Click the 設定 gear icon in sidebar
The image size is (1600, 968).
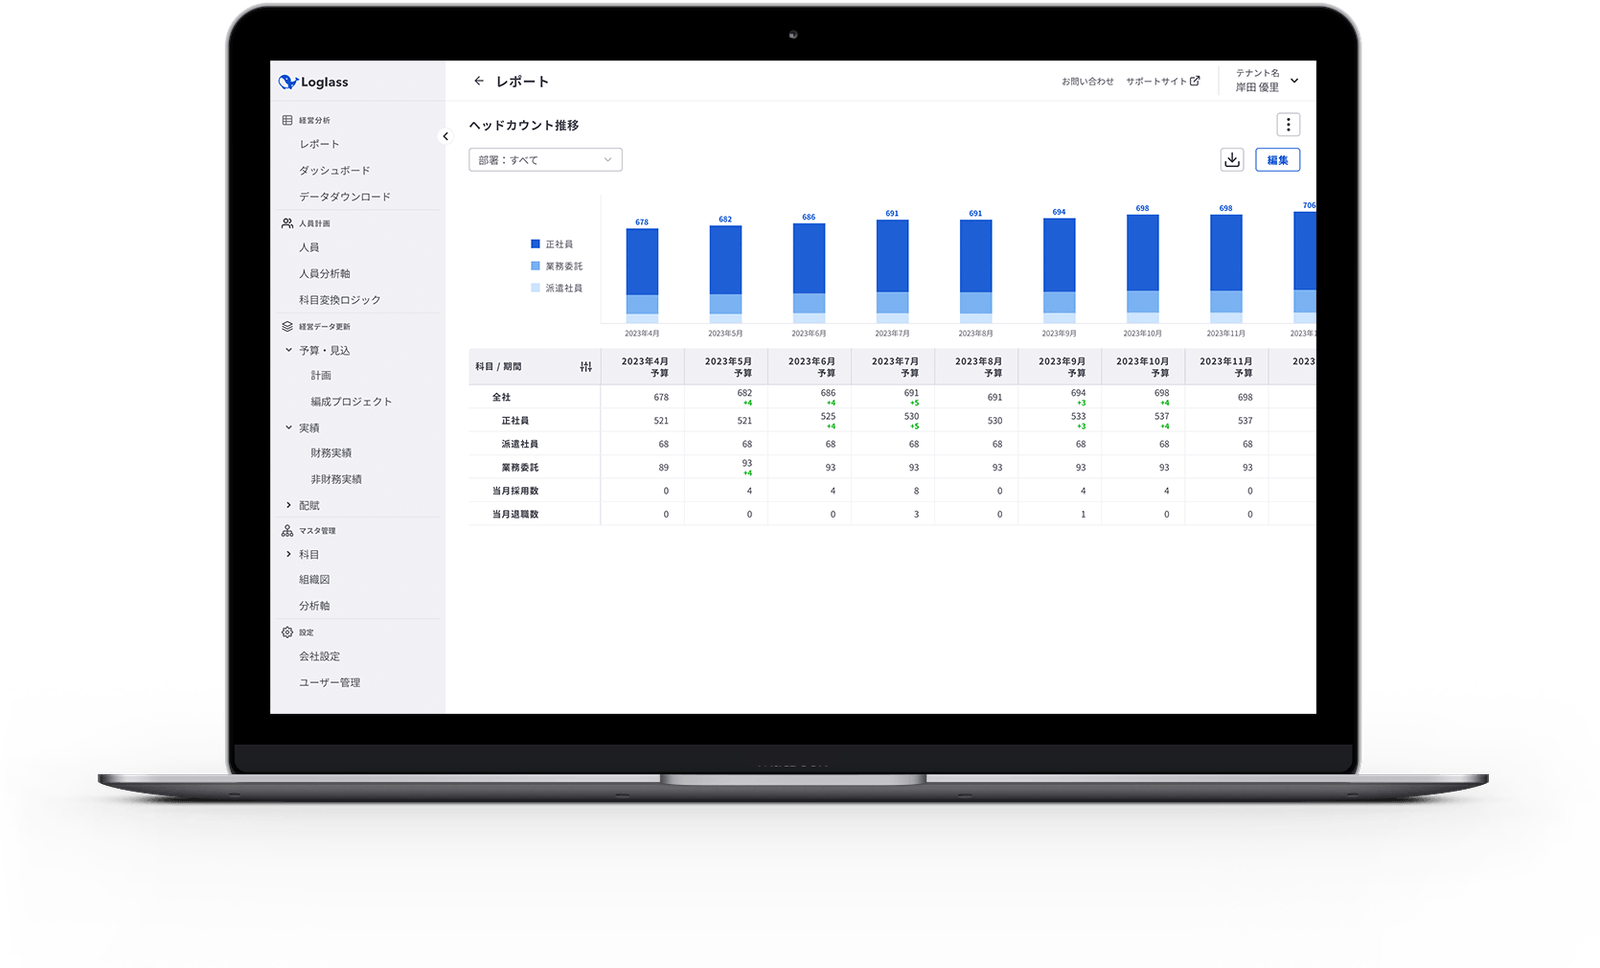coord(288,632)
